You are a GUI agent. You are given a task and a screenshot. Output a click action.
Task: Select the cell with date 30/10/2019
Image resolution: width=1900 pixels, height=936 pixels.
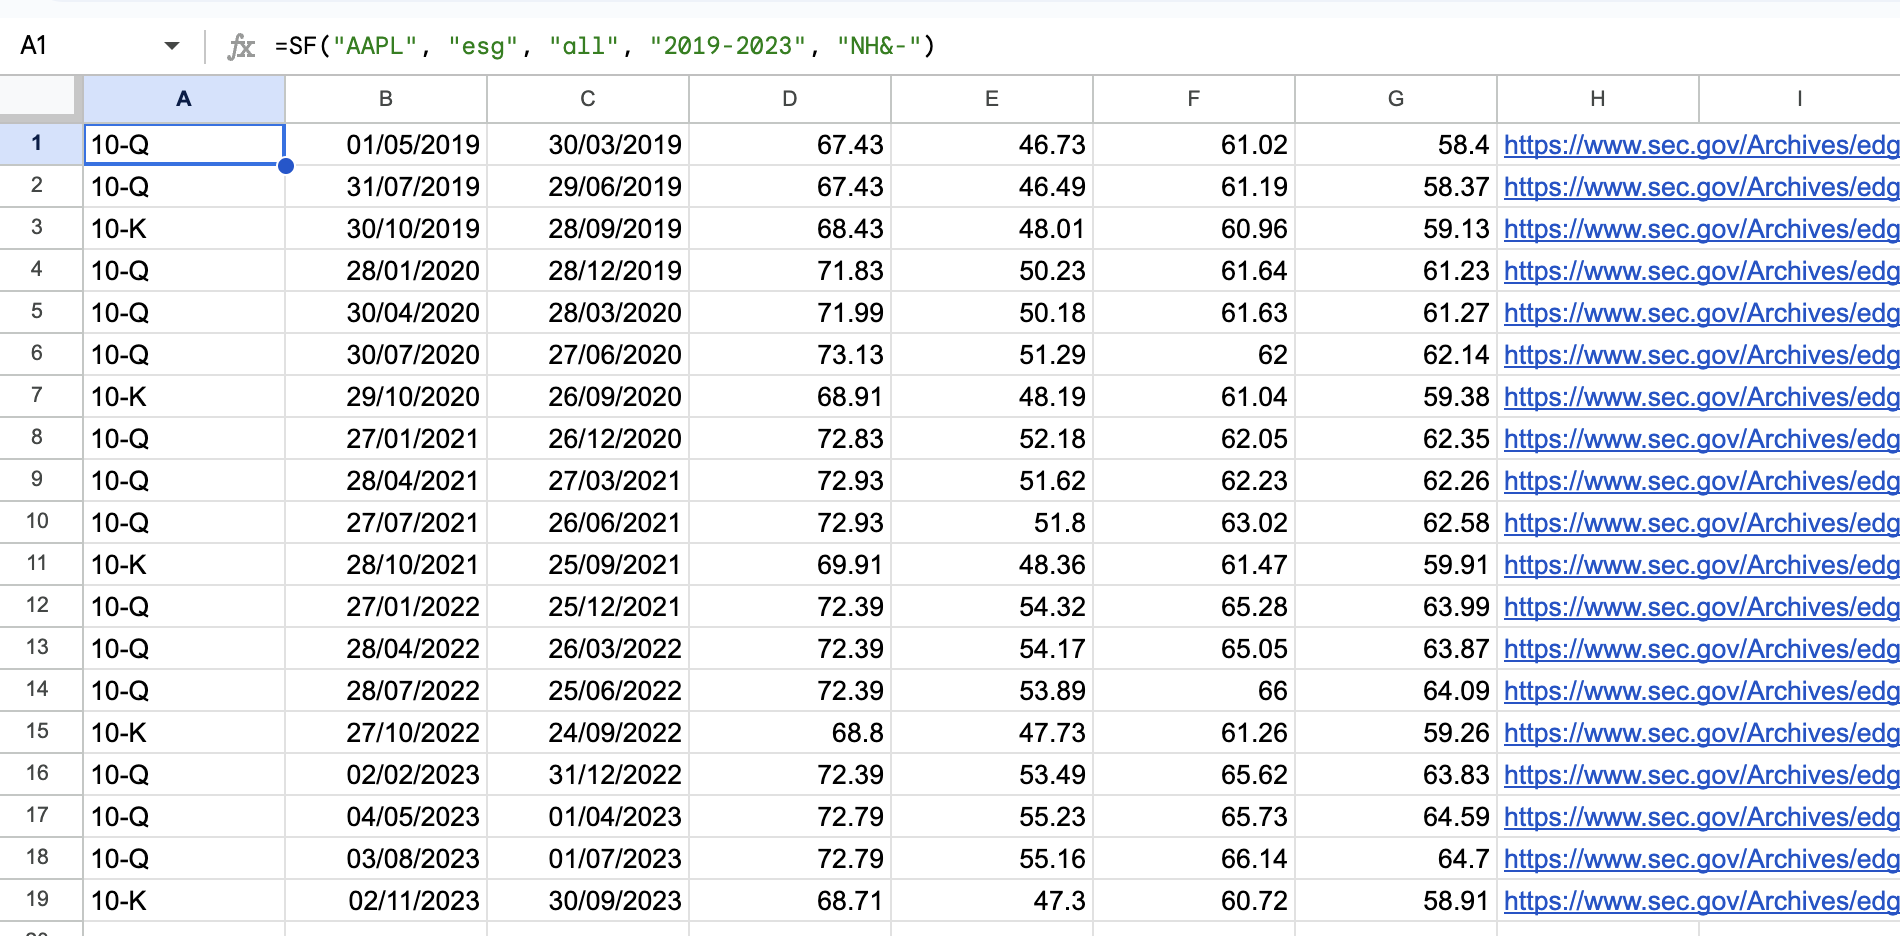[386, 228]
